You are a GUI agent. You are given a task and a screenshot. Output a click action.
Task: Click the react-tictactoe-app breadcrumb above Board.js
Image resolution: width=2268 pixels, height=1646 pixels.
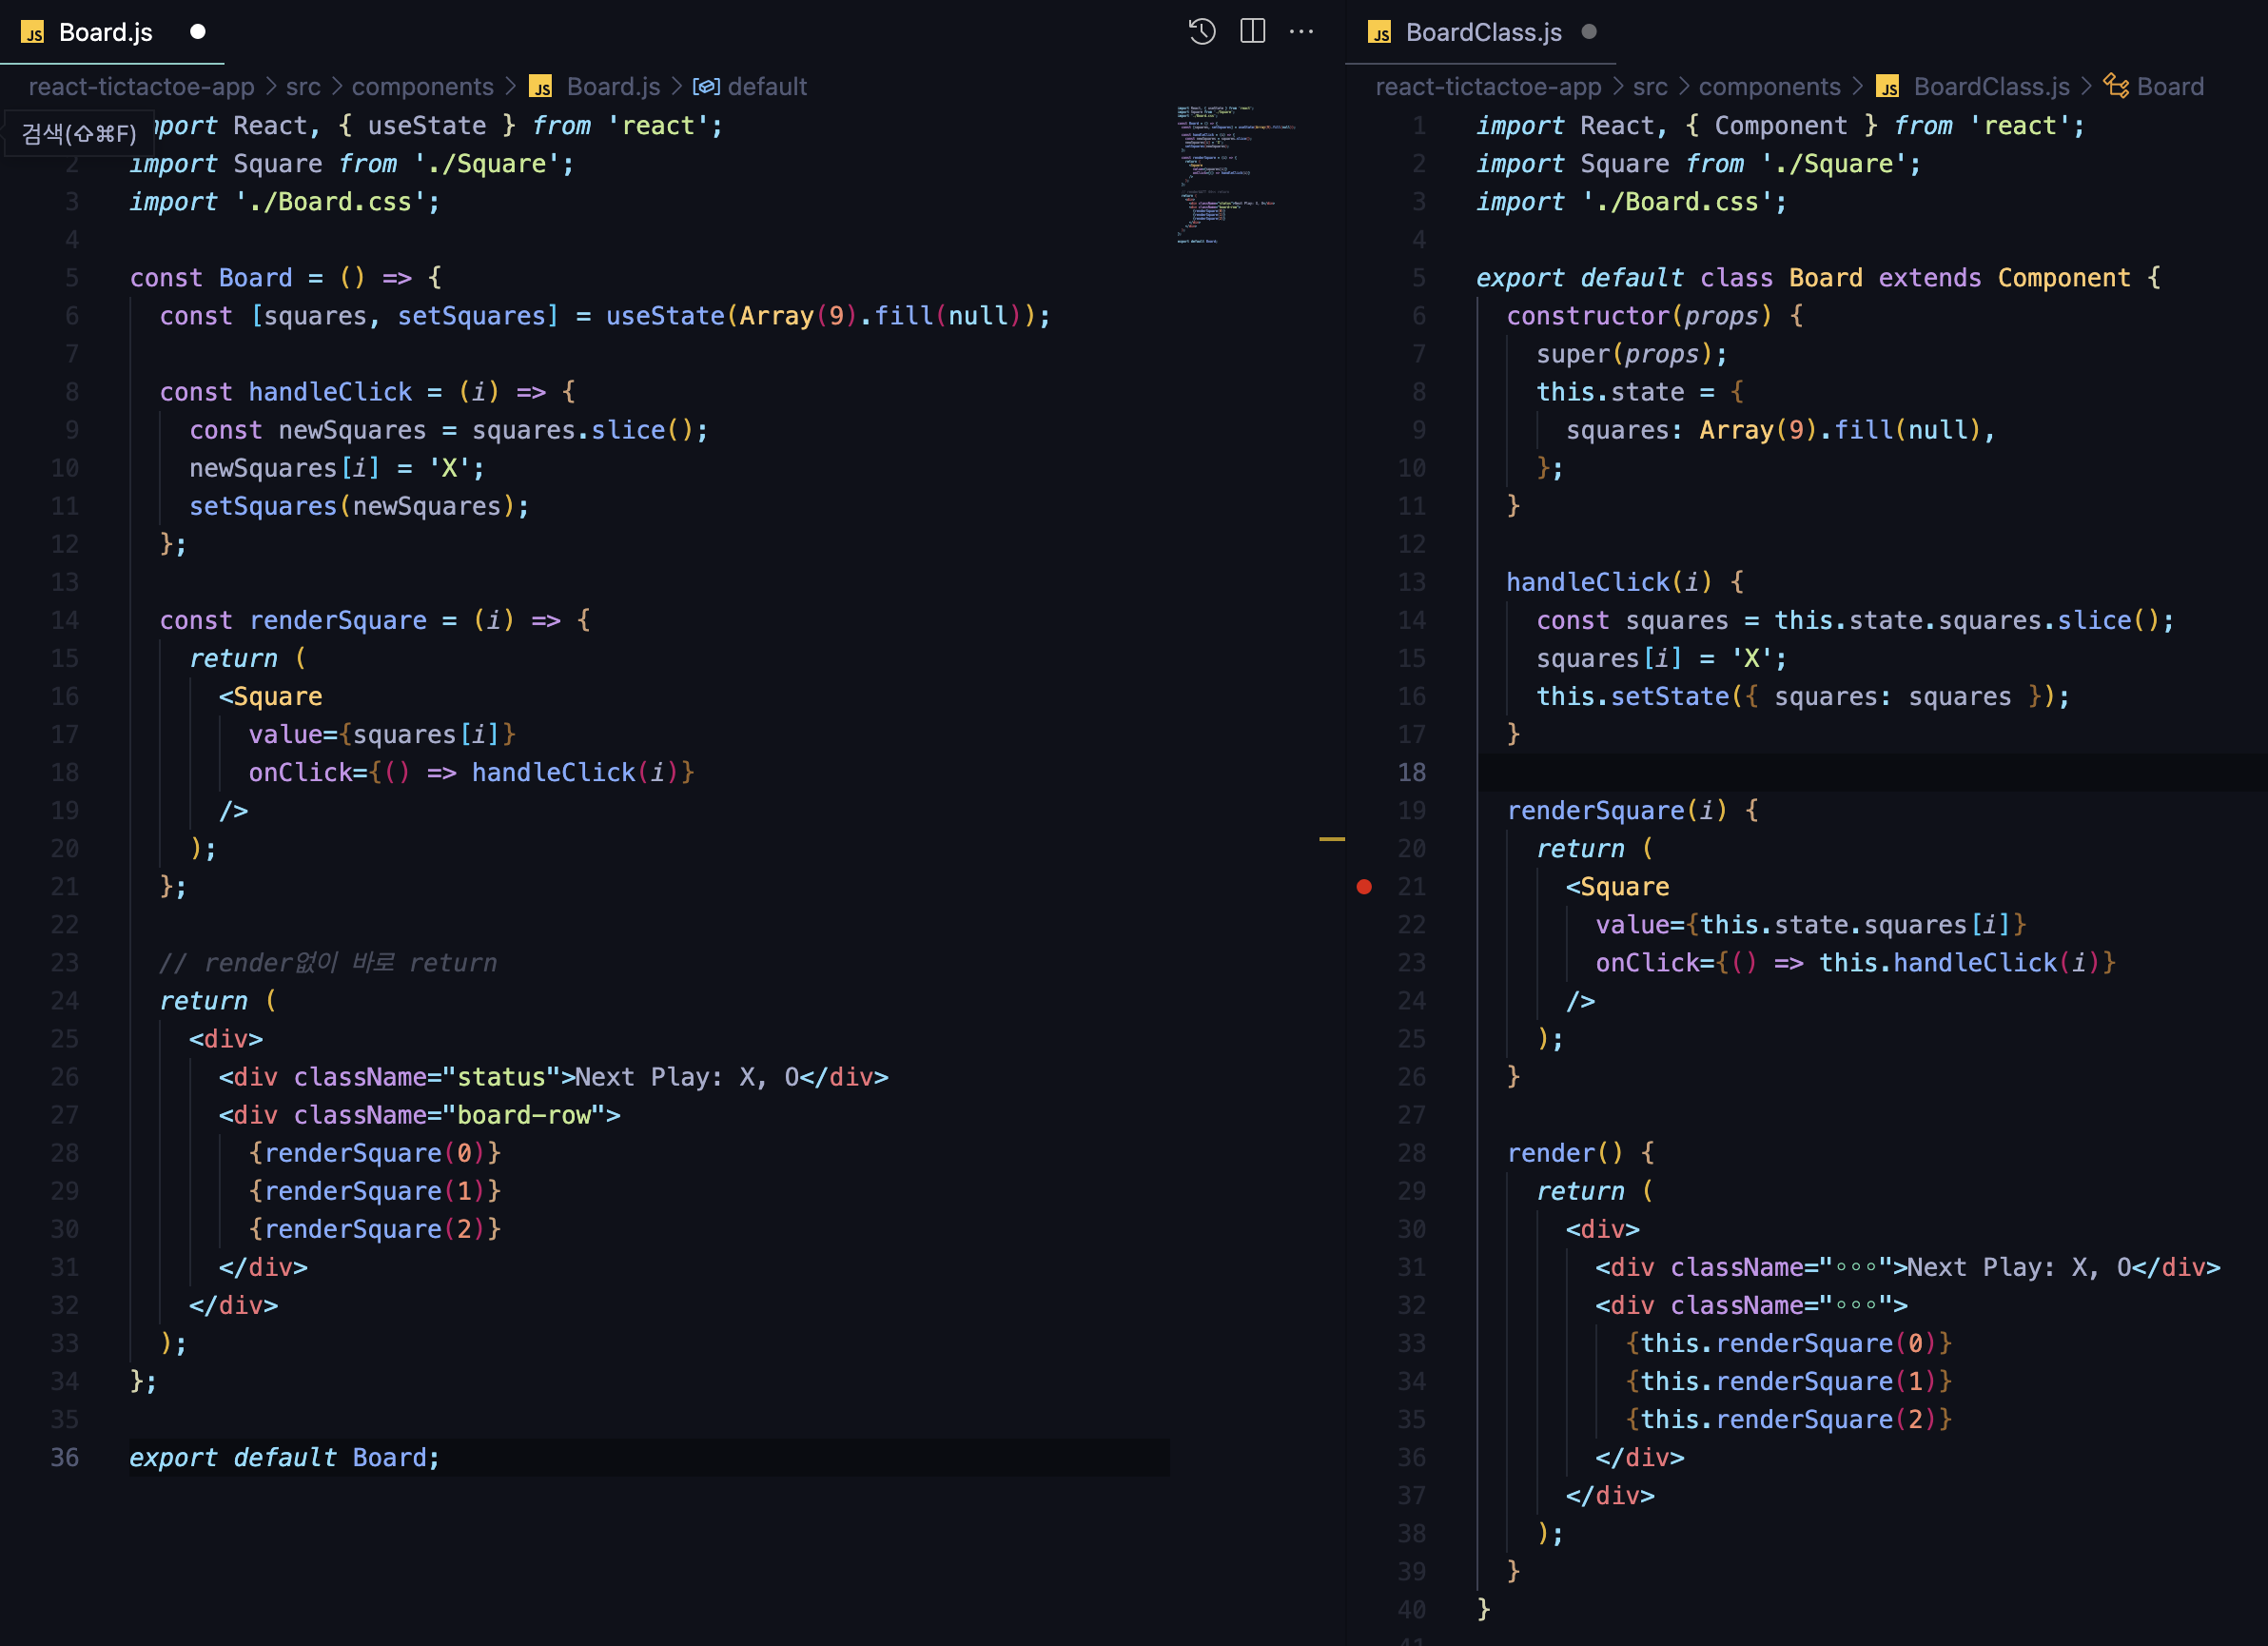[141, 87]
